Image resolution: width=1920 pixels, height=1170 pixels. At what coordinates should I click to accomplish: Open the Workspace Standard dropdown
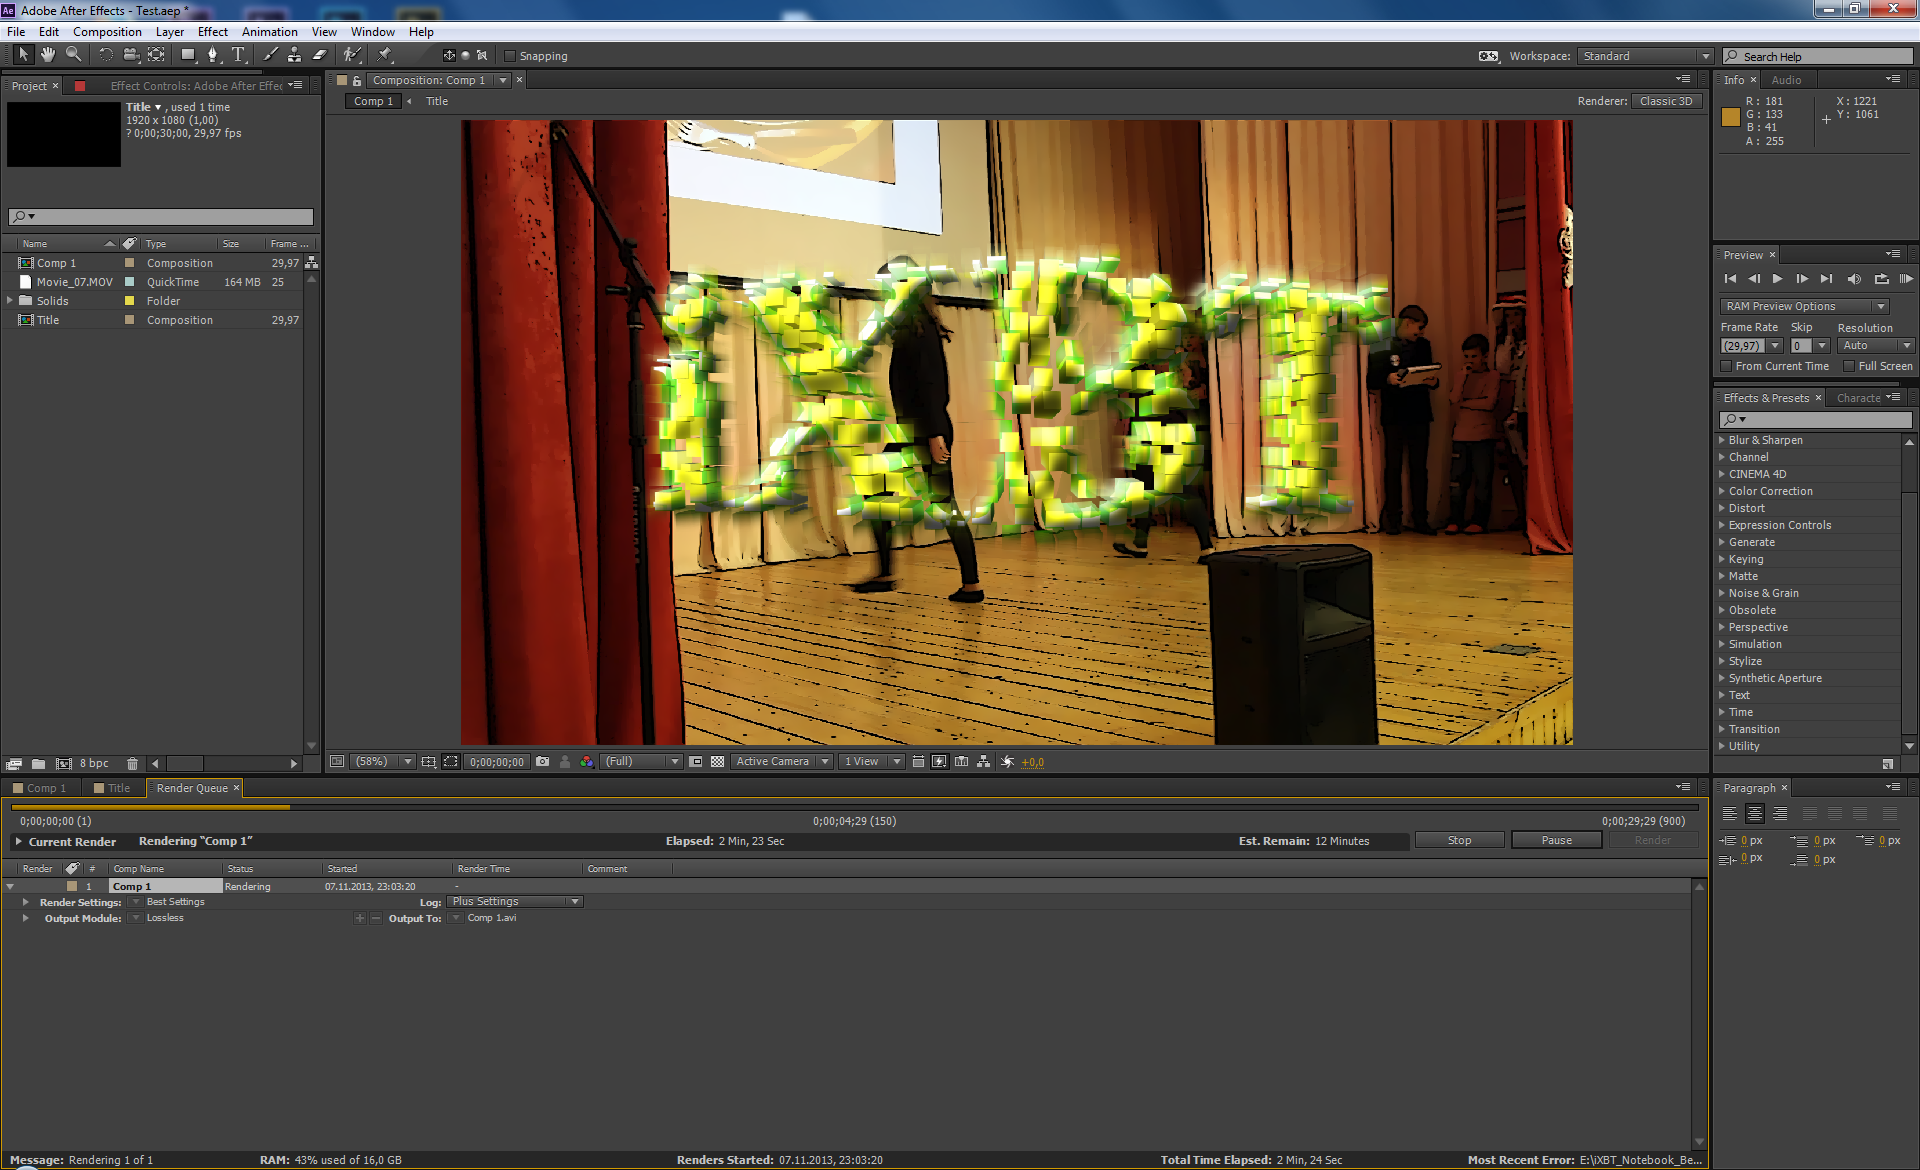pos(1645,56)
